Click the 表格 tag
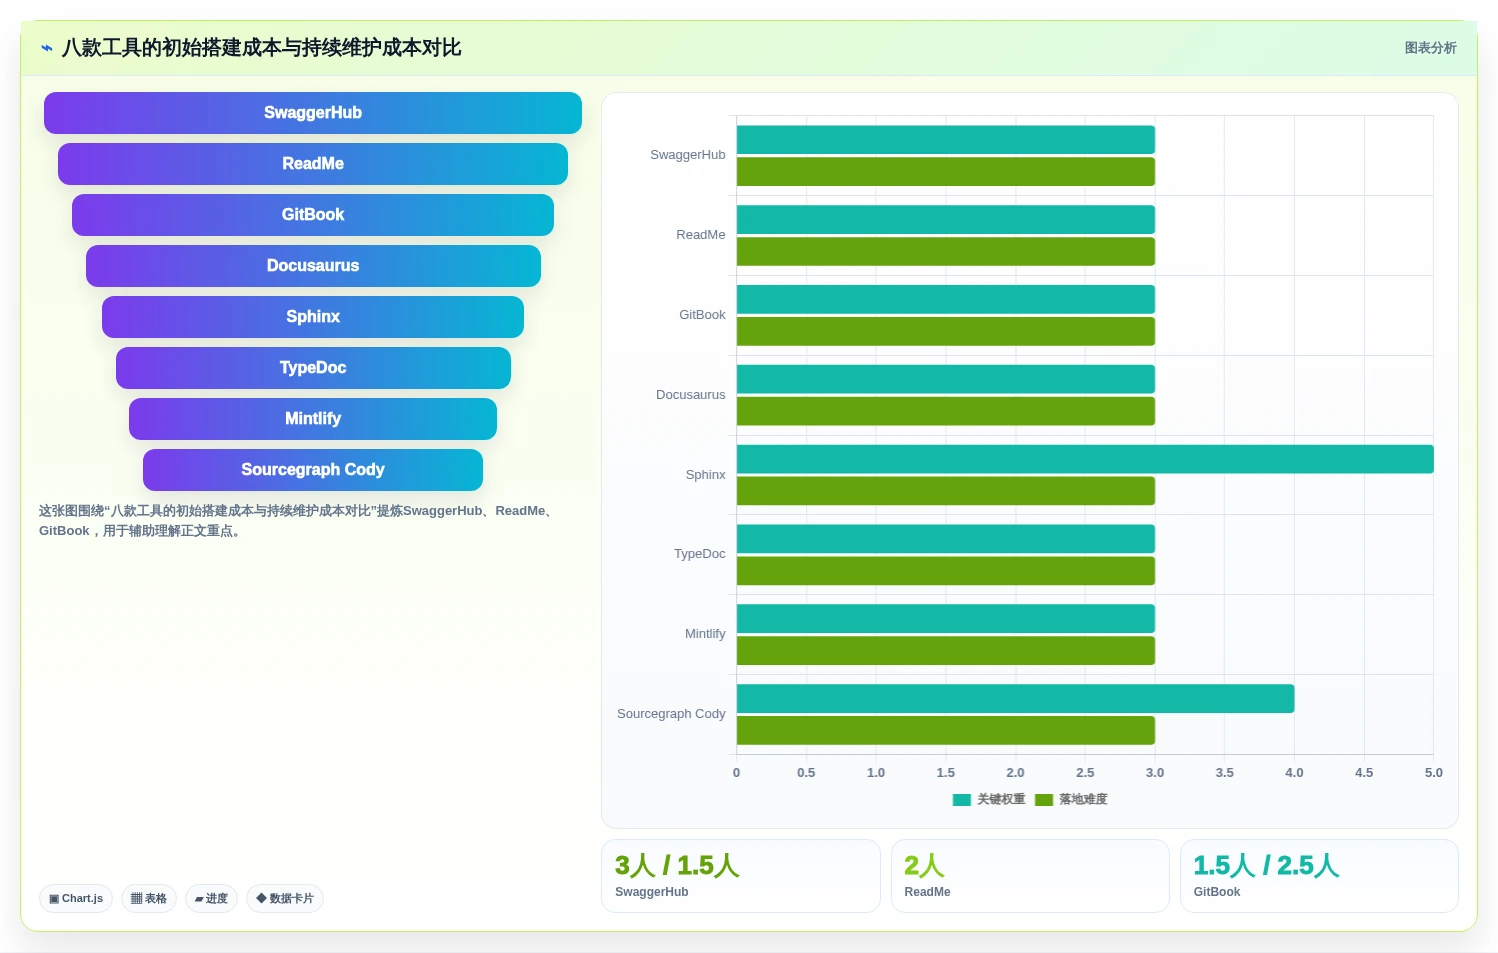The image size is (1498, 953). click(x=149, y=898)
